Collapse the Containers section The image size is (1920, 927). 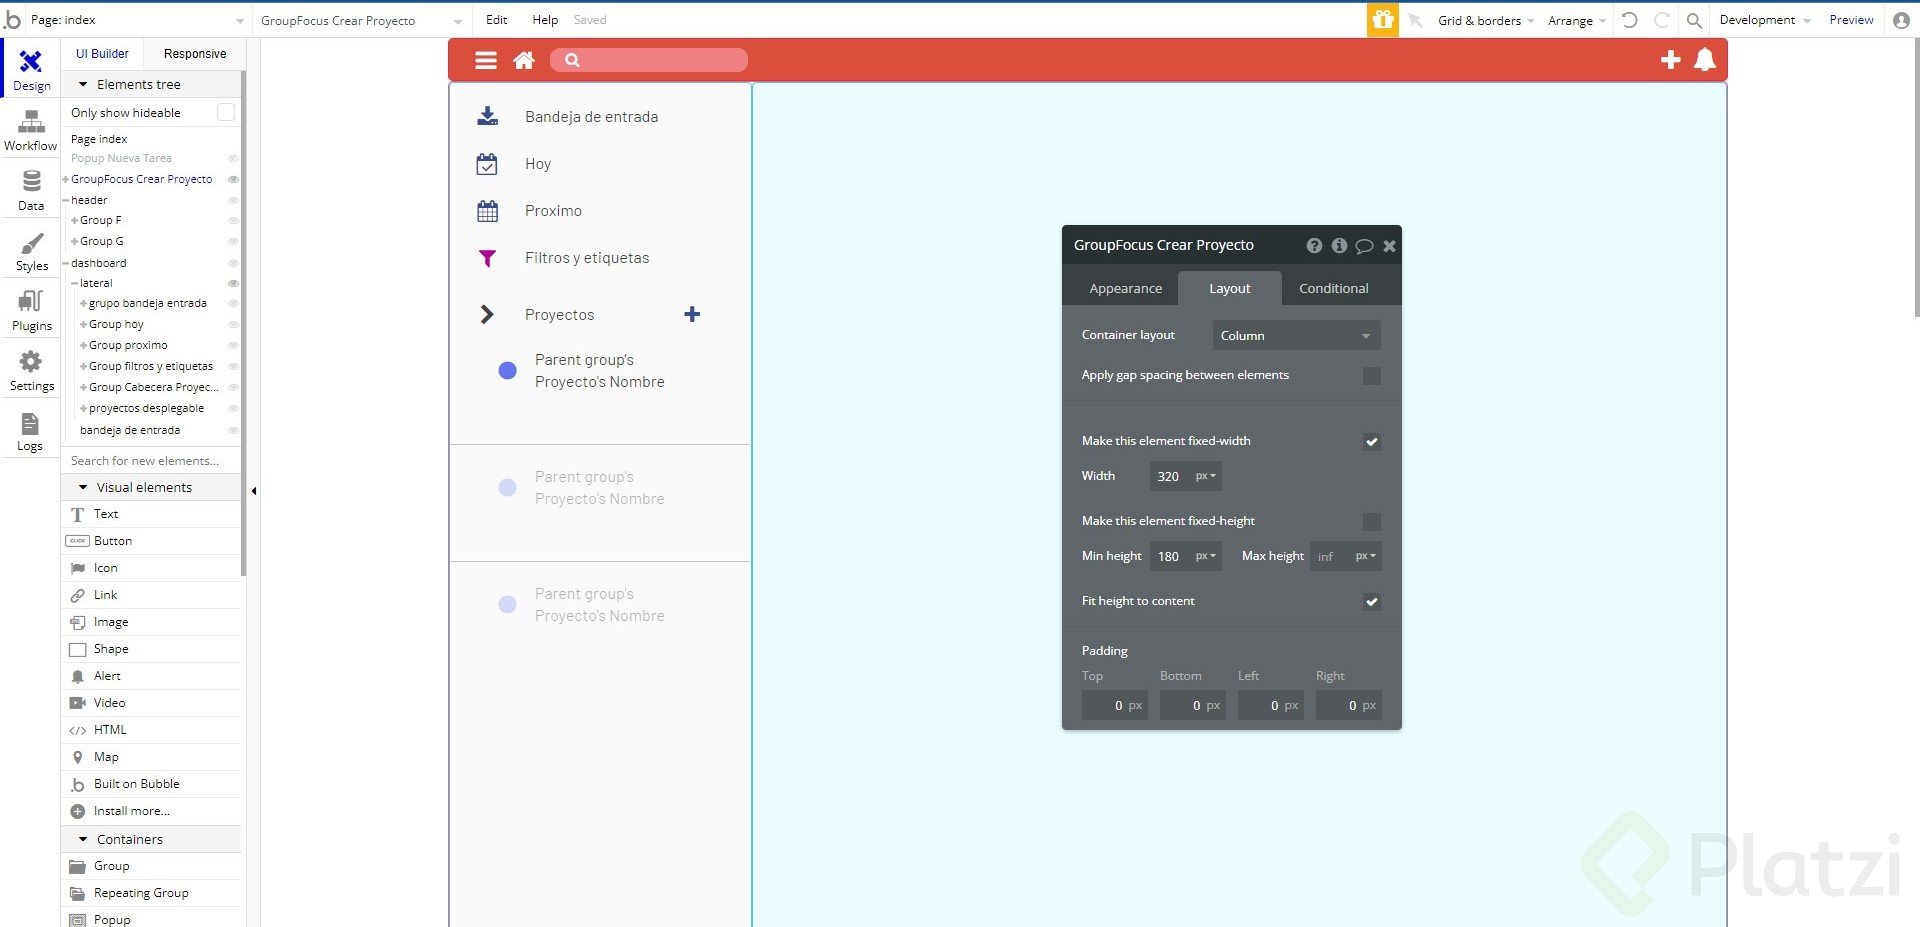click(83, 839)
